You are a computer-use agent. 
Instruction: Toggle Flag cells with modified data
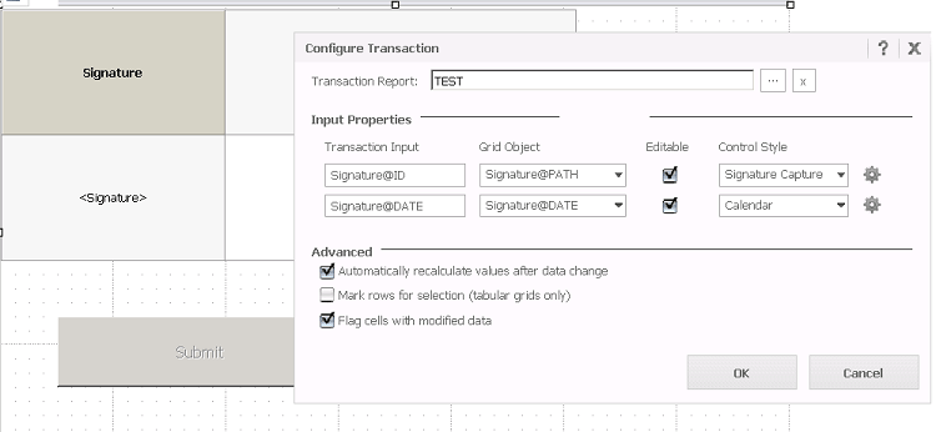(x=326, y=321)
